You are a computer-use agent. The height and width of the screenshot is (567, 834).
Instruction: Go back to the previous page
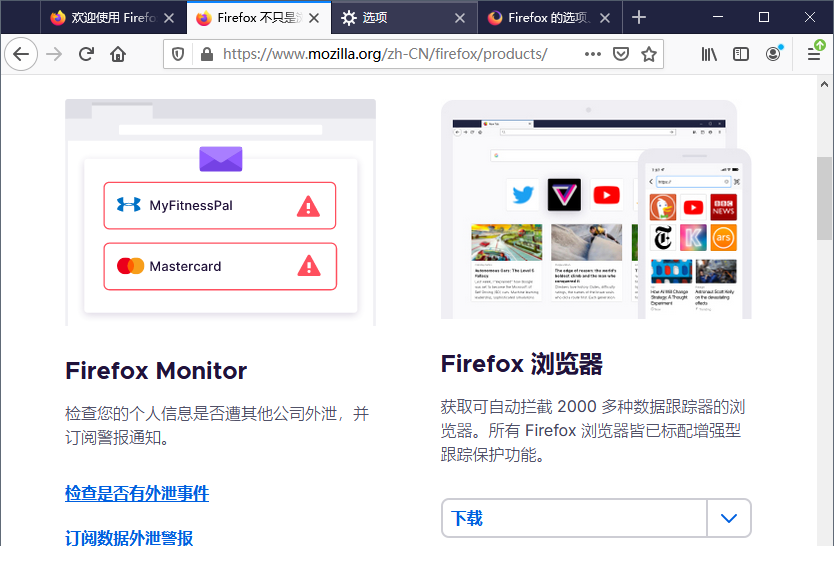21,54
